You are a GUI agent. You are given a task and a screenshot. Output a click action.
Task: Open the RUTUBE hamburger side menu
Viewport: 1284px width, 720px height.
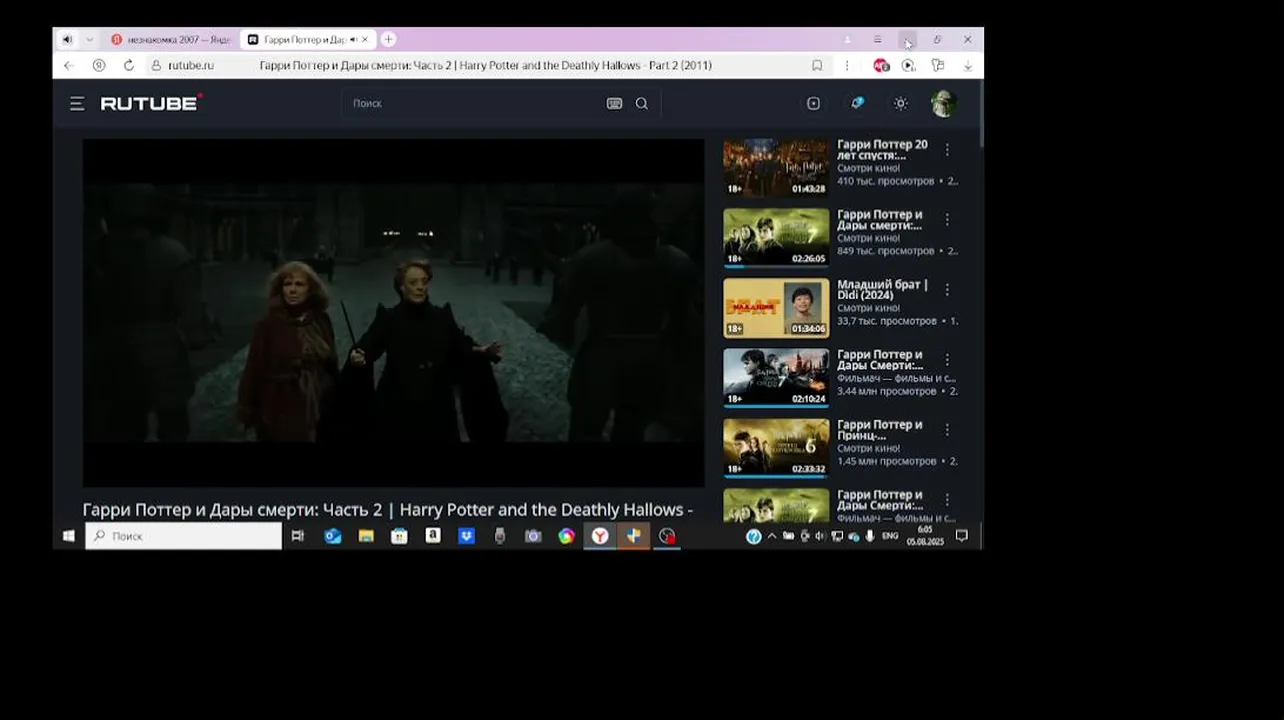click(x=77, y=103)
